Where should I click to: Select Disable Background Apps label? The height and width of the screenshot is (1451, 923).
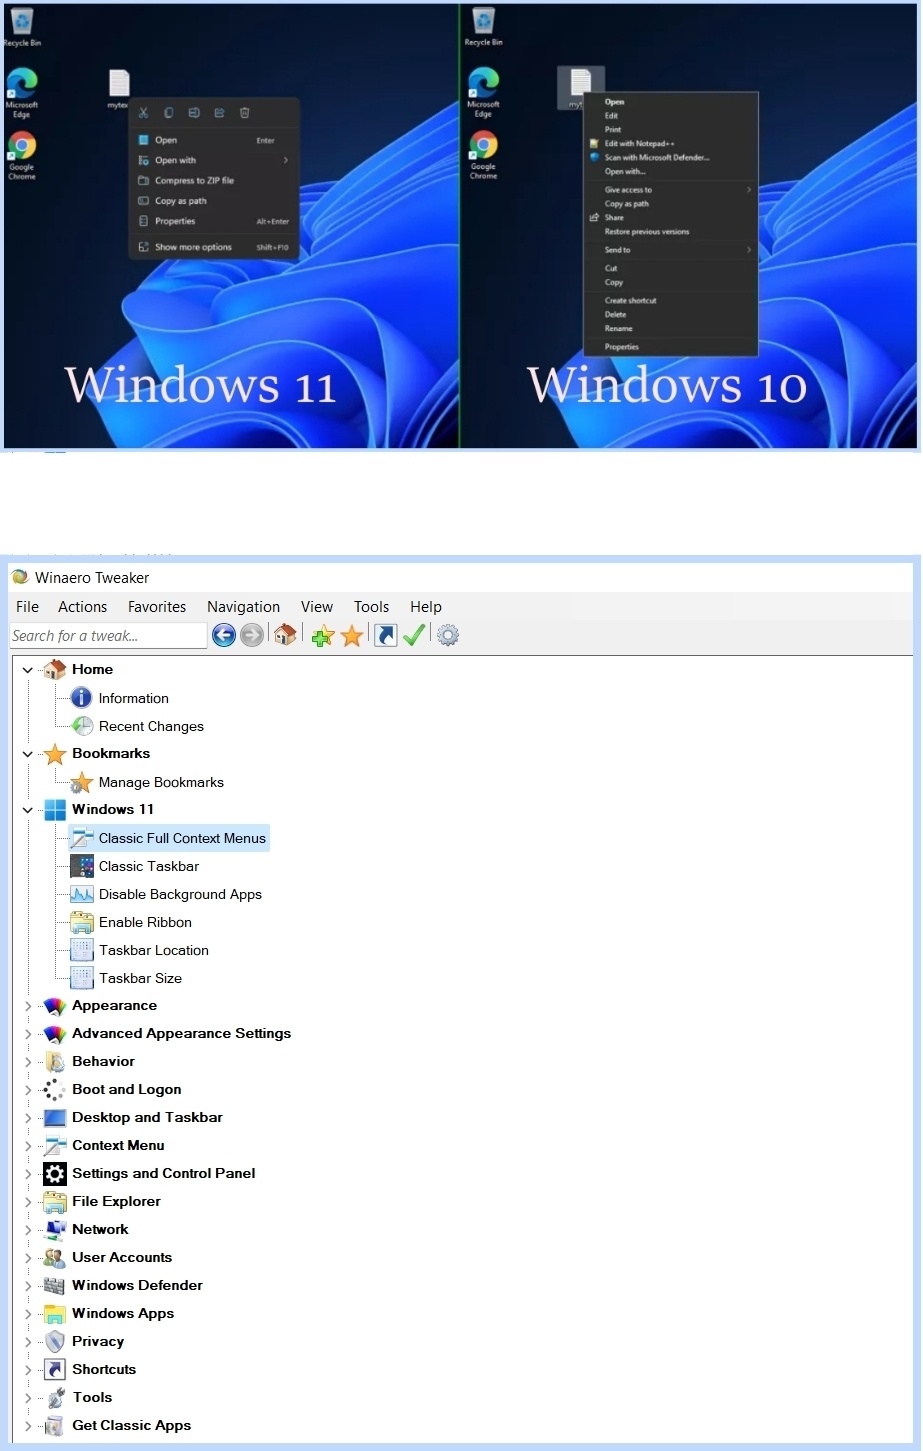(180, 894)
